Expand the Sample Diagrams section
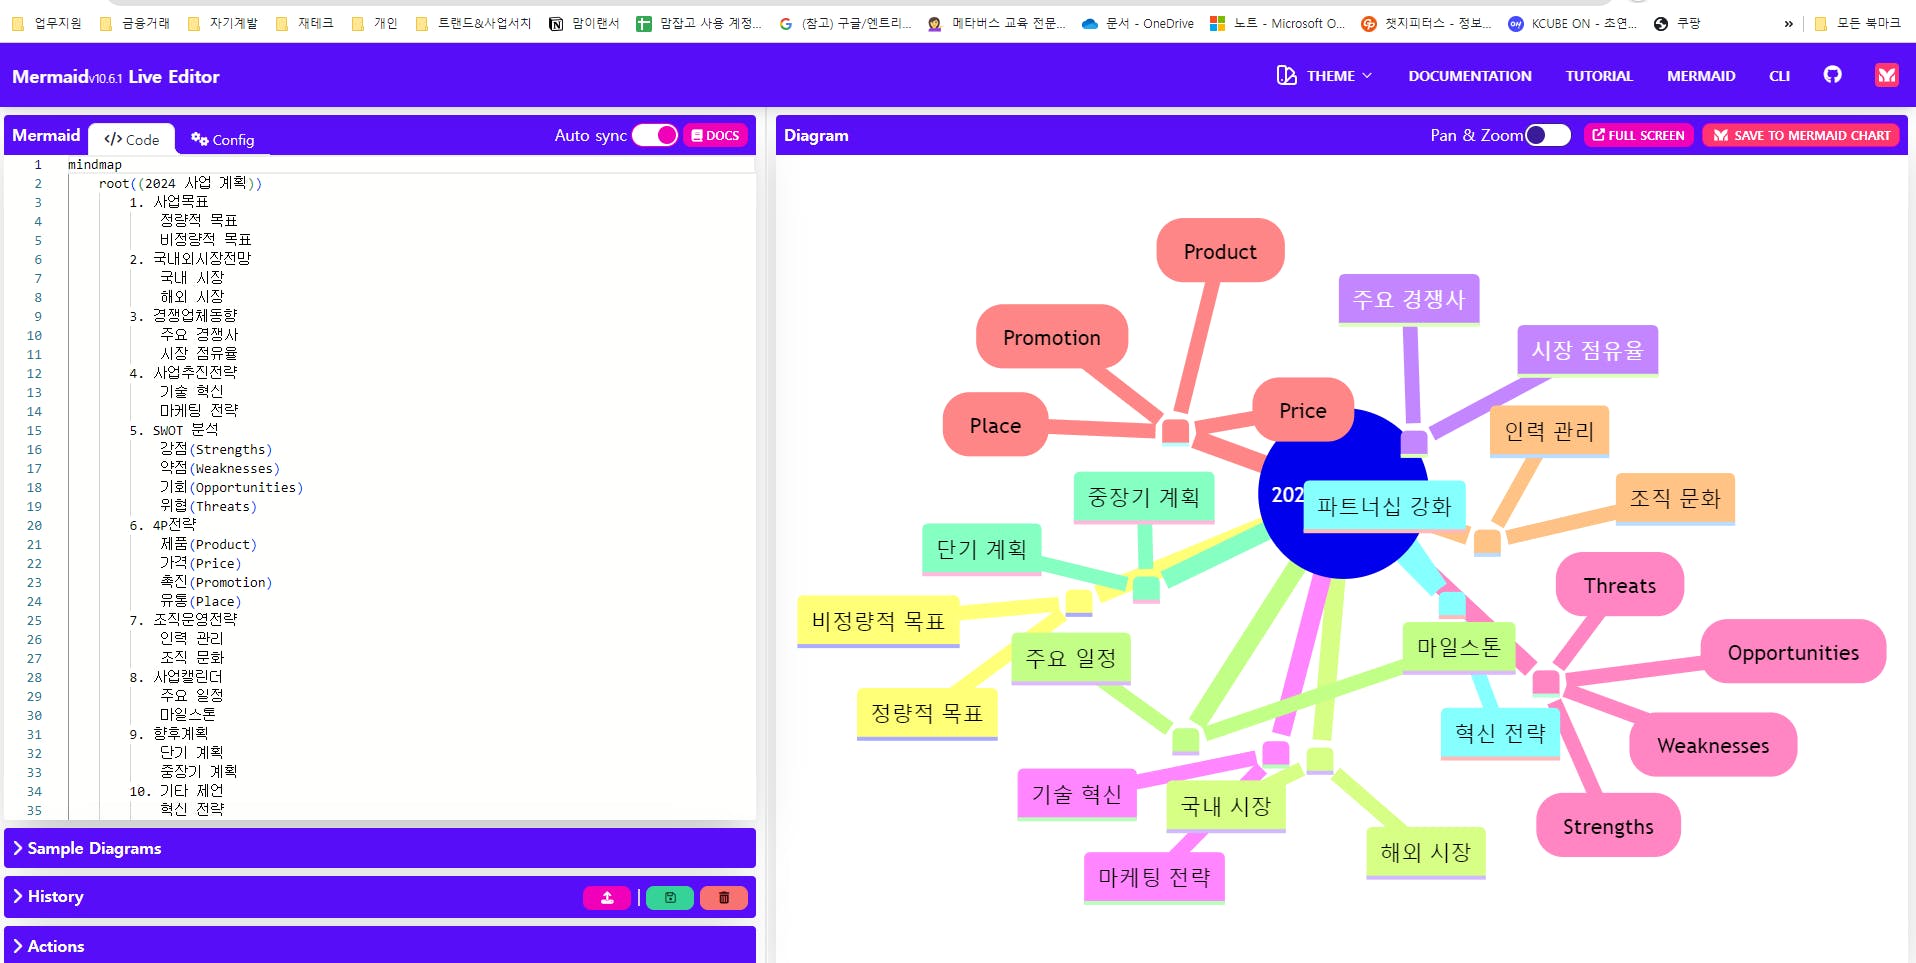Screen dimensions: 1916x963 coord(380,848)
